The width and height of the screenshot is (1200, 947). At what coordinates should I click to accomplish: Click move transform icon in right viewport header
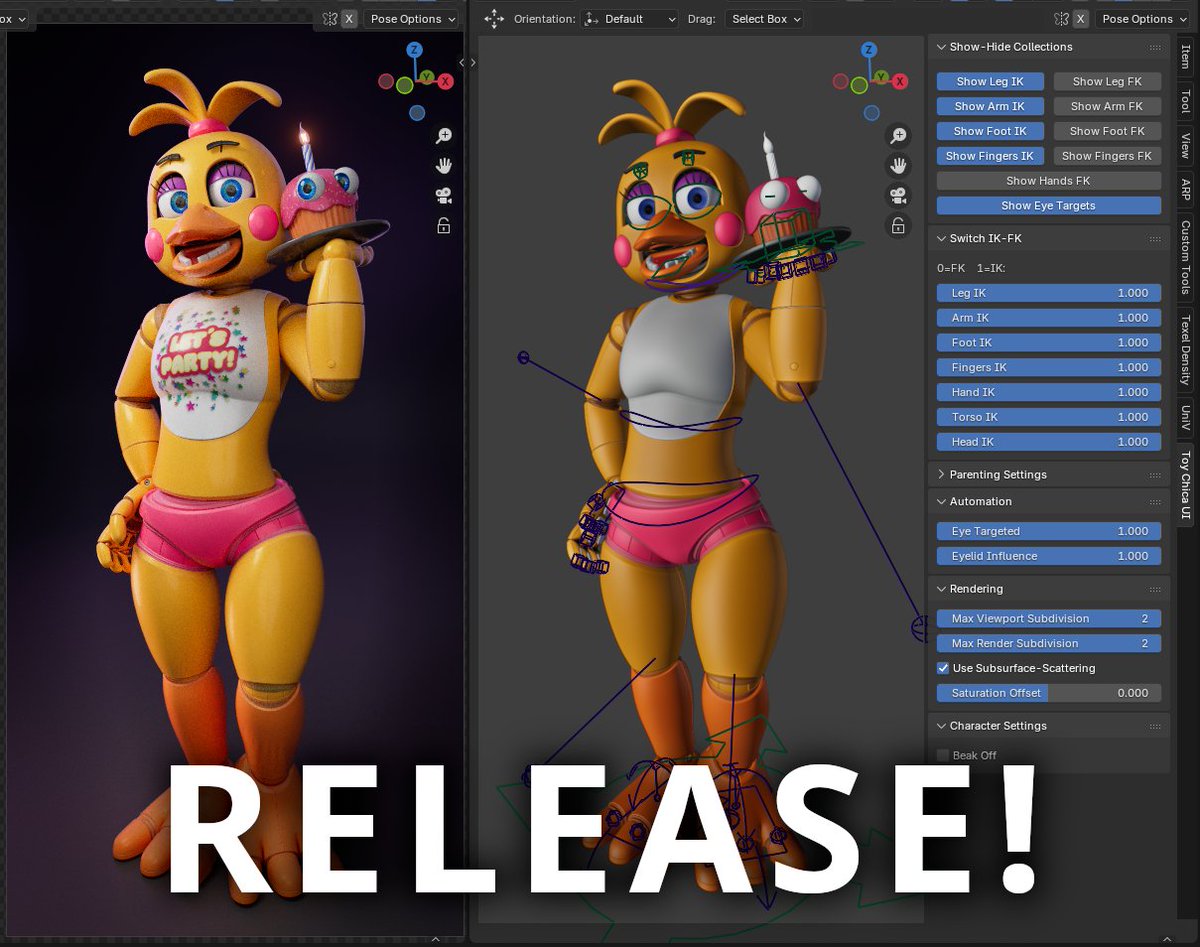click(x=494, y=19)
